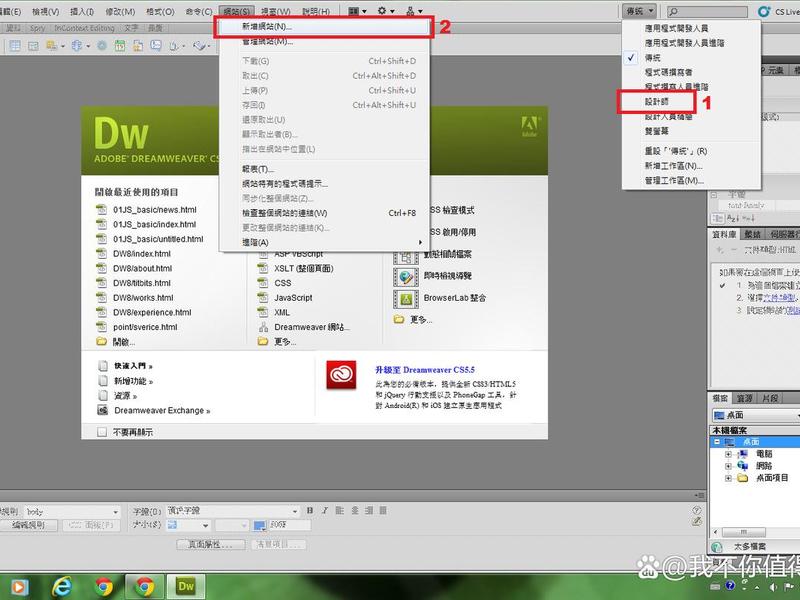Screen dimensions: 800x600
Task: Select 檢查整個網站的連結(W) menu entry
Action: (324, 213)
